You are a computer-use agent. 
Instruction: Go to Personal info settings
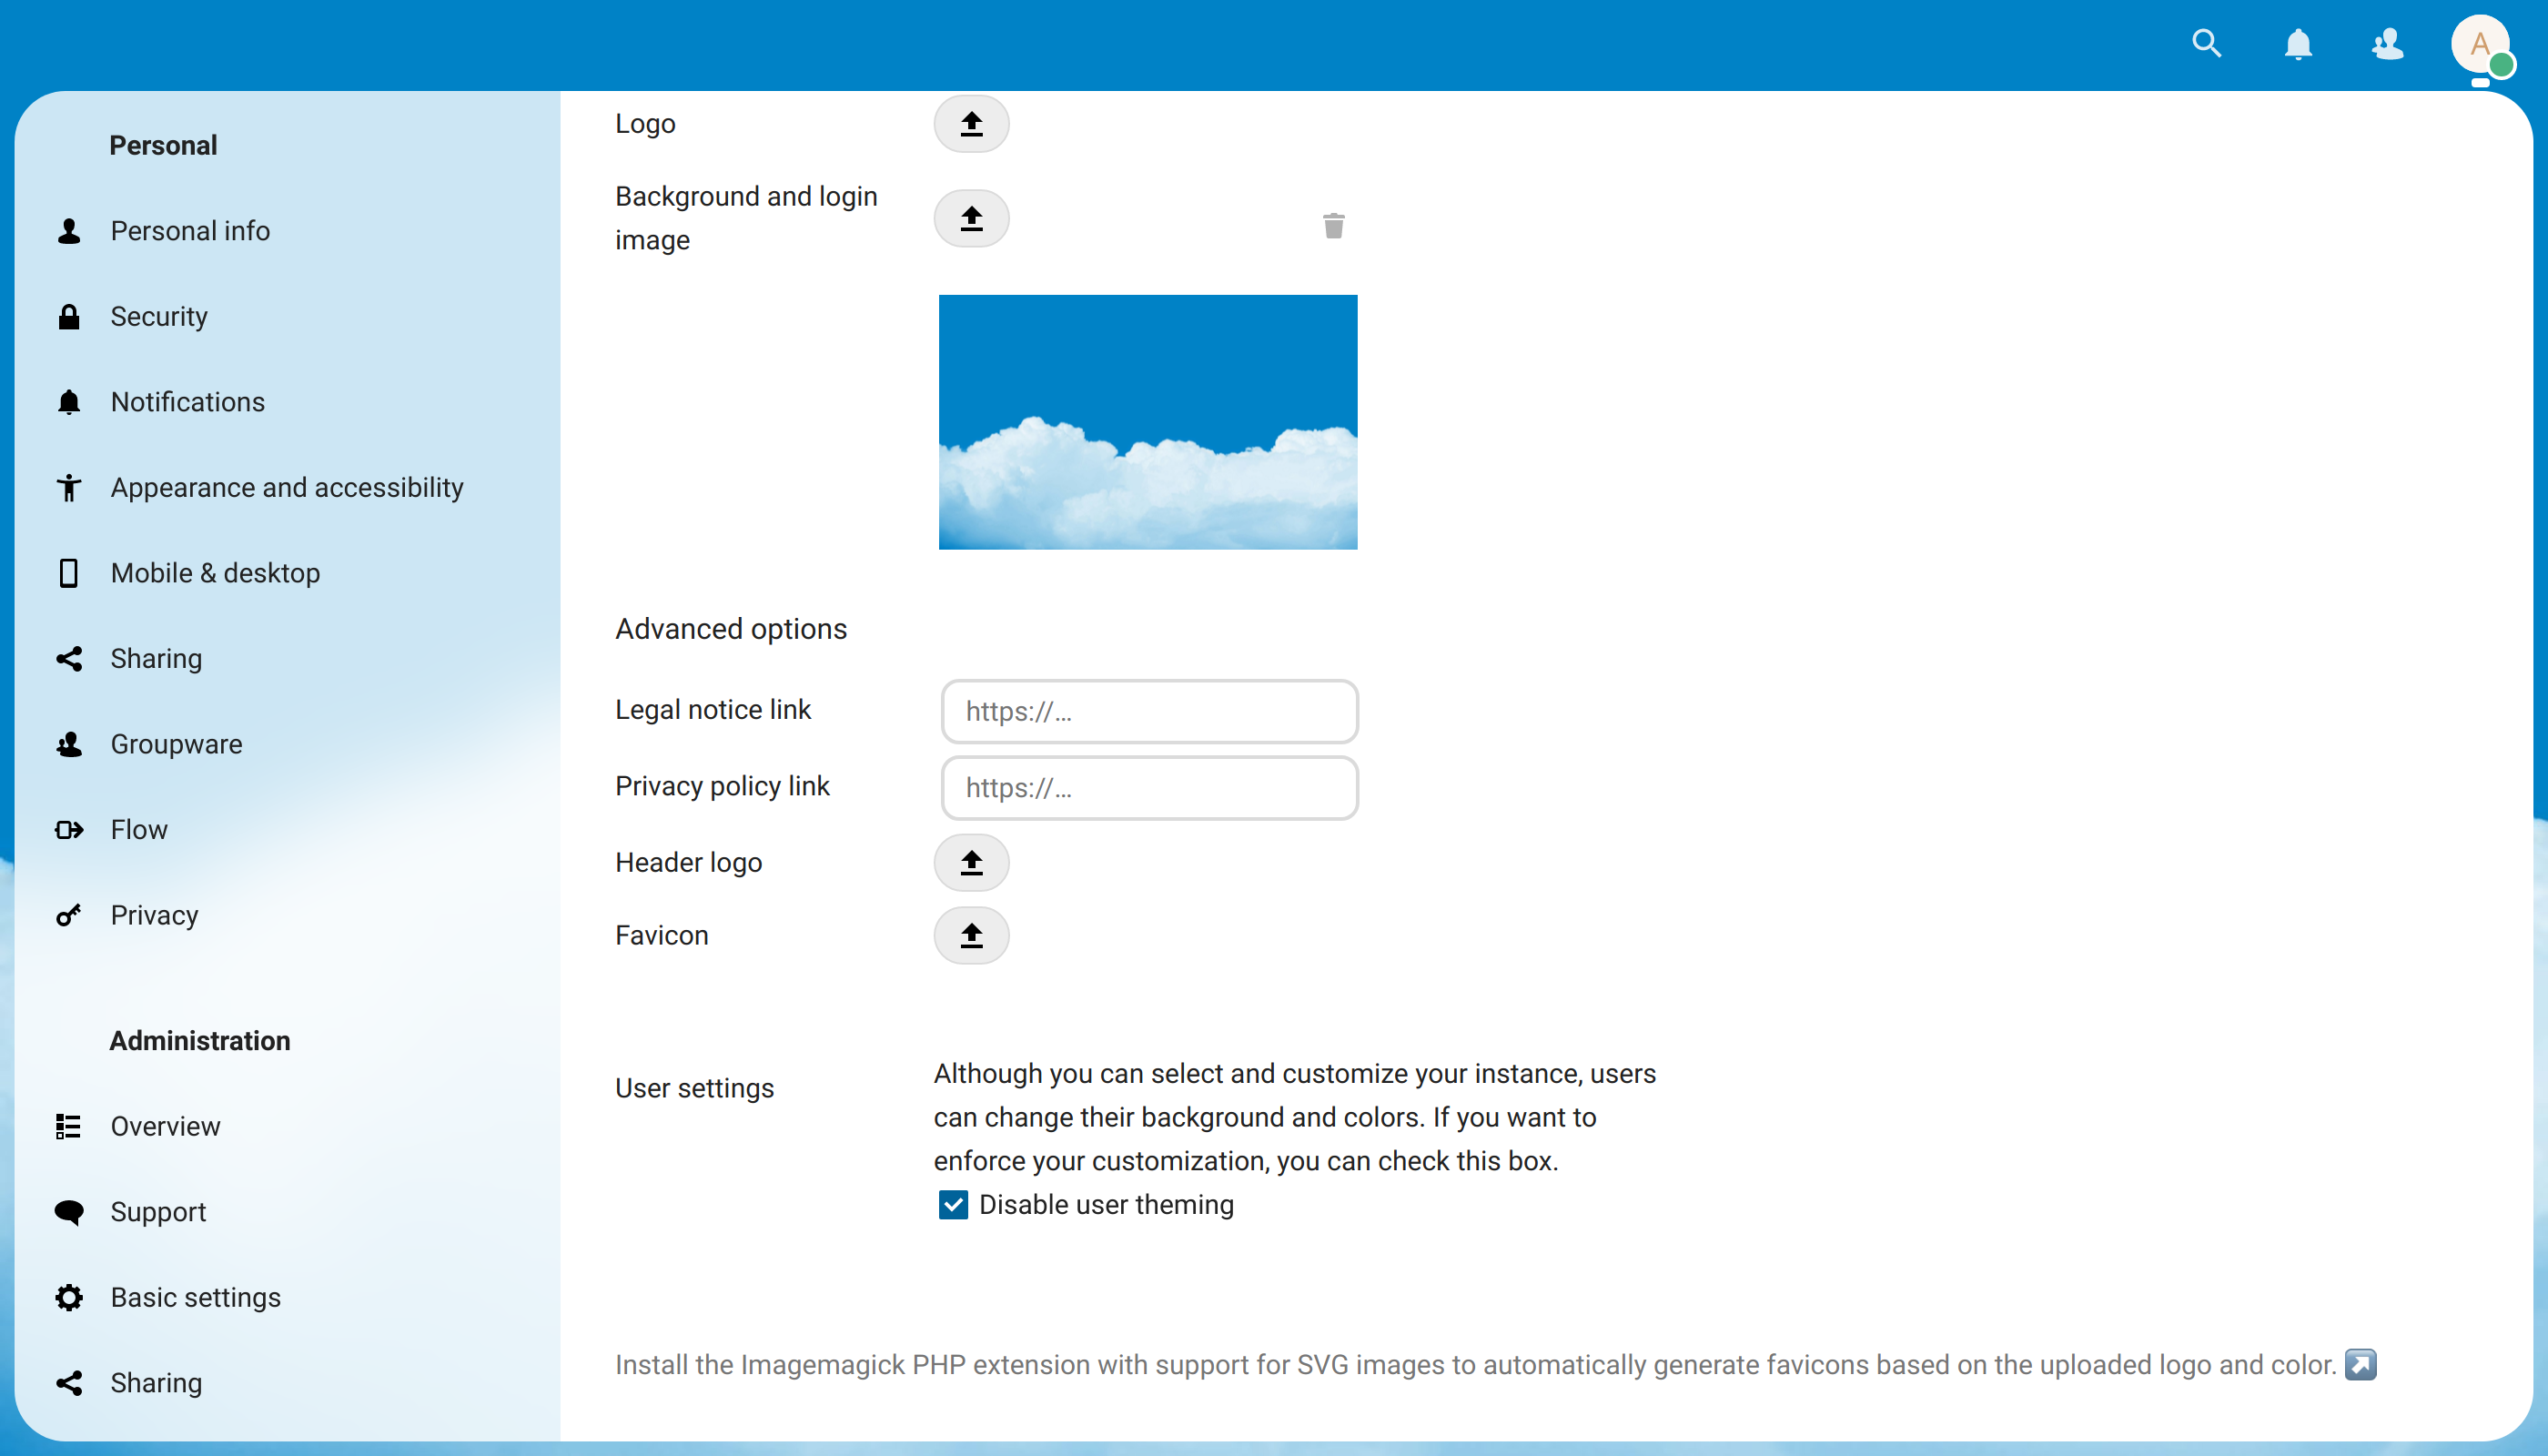tap(190, 231)
